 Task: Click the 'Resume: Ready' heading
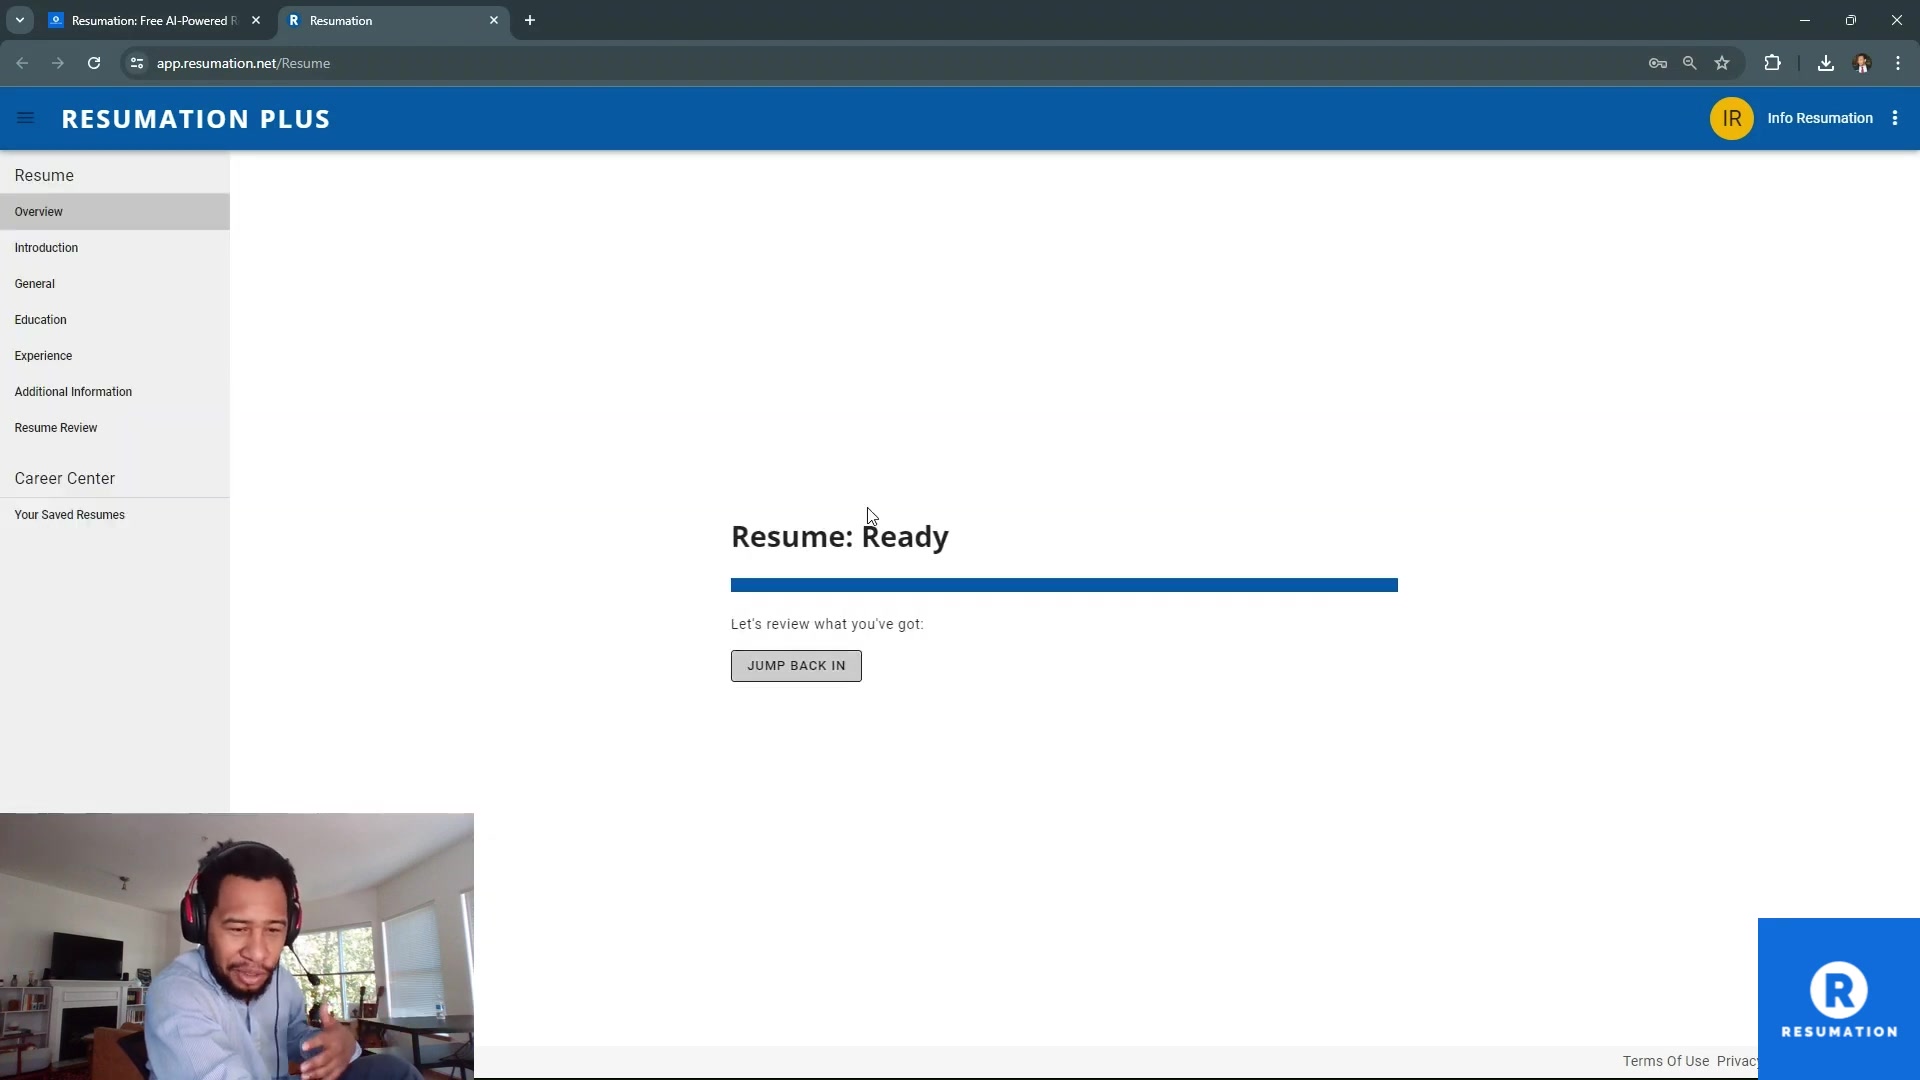(x=840, y=537)
